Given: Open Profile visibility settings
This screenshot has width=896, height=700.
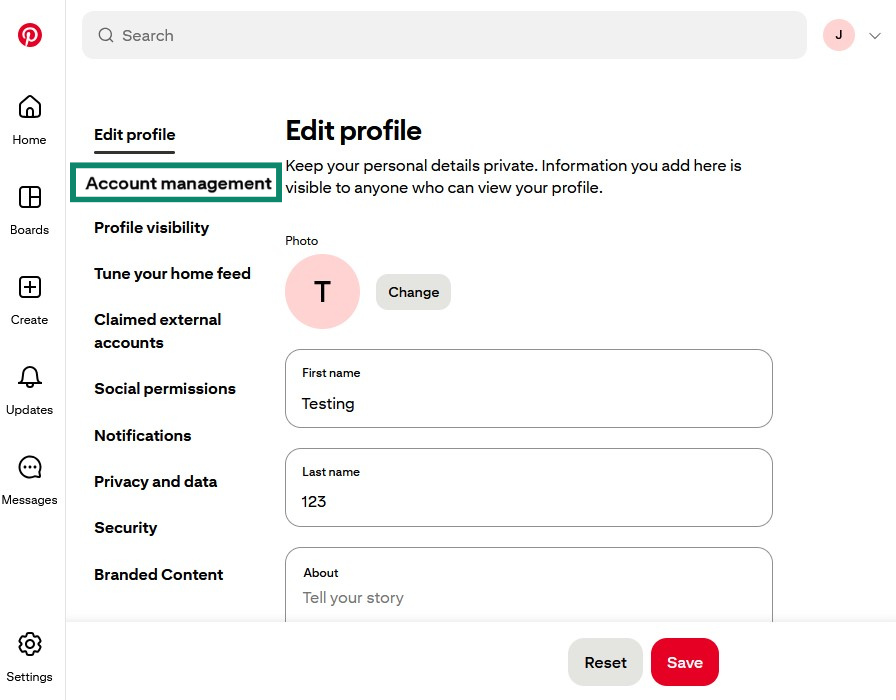Looking at the screenshot, I should [x=151, y=228].
